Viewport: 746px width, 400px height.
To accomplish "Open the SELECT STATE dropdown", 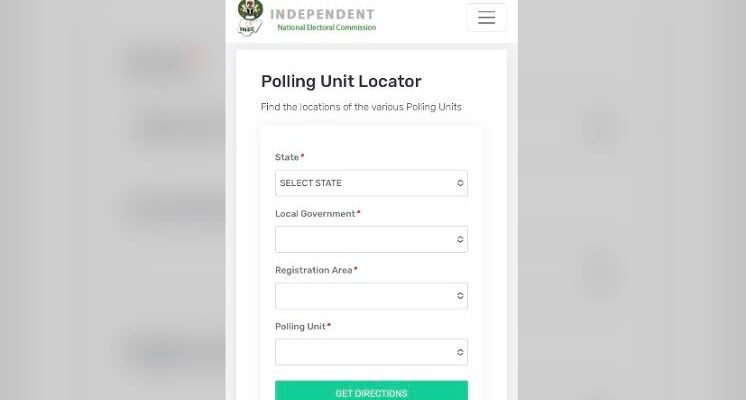I will point(371,183).
